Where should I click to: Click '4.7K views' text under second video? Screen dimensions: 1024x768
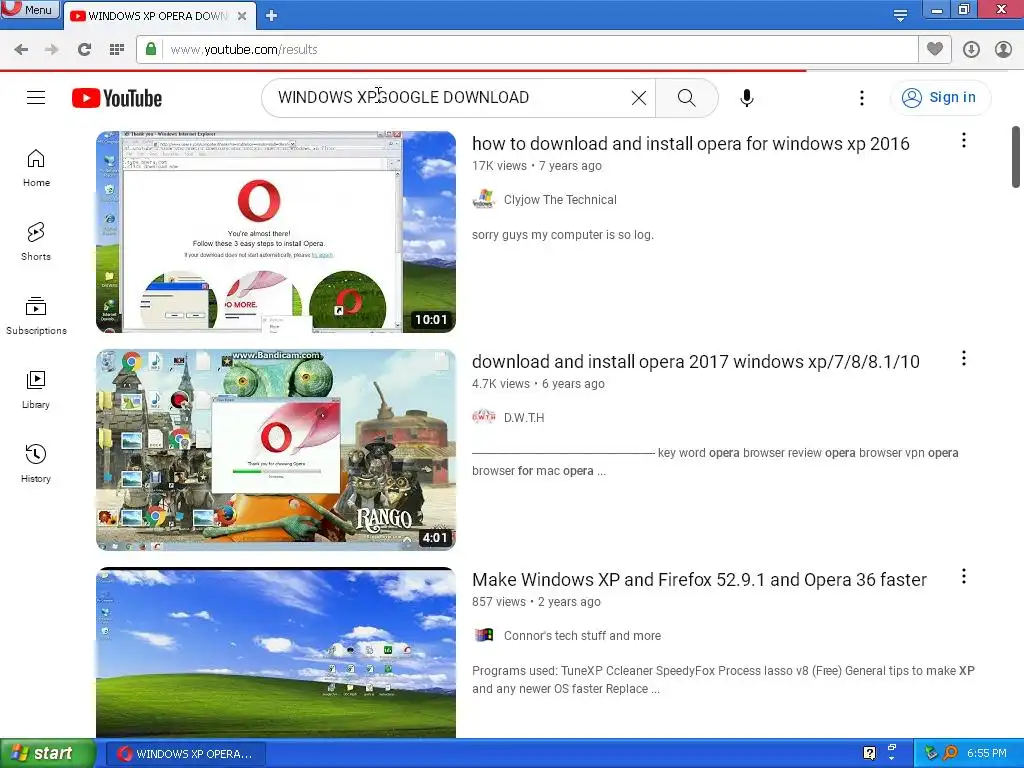pos(500,384)
